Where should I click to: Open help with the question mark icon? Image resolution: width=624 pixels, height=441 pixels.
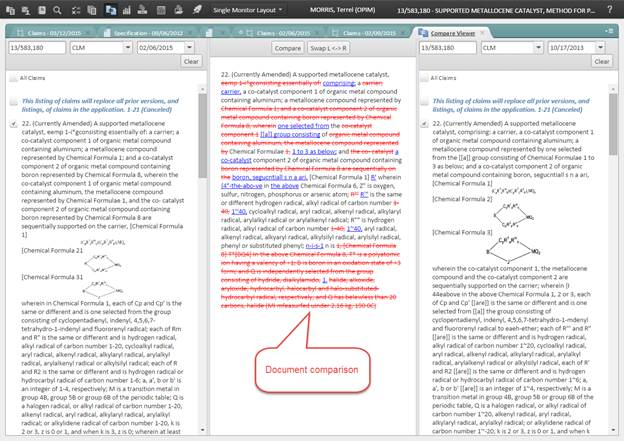click(610, 9)
